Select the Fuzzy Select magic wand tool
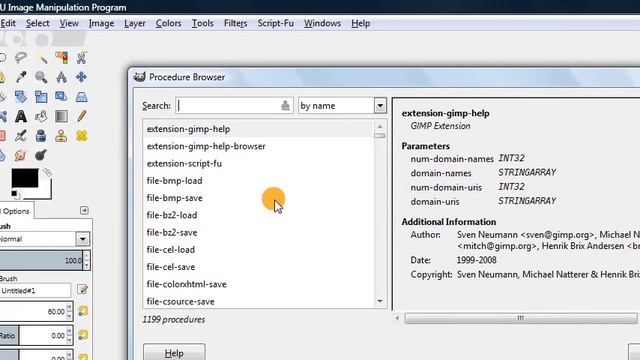The image size is (640, 360). tap(41, 58)
